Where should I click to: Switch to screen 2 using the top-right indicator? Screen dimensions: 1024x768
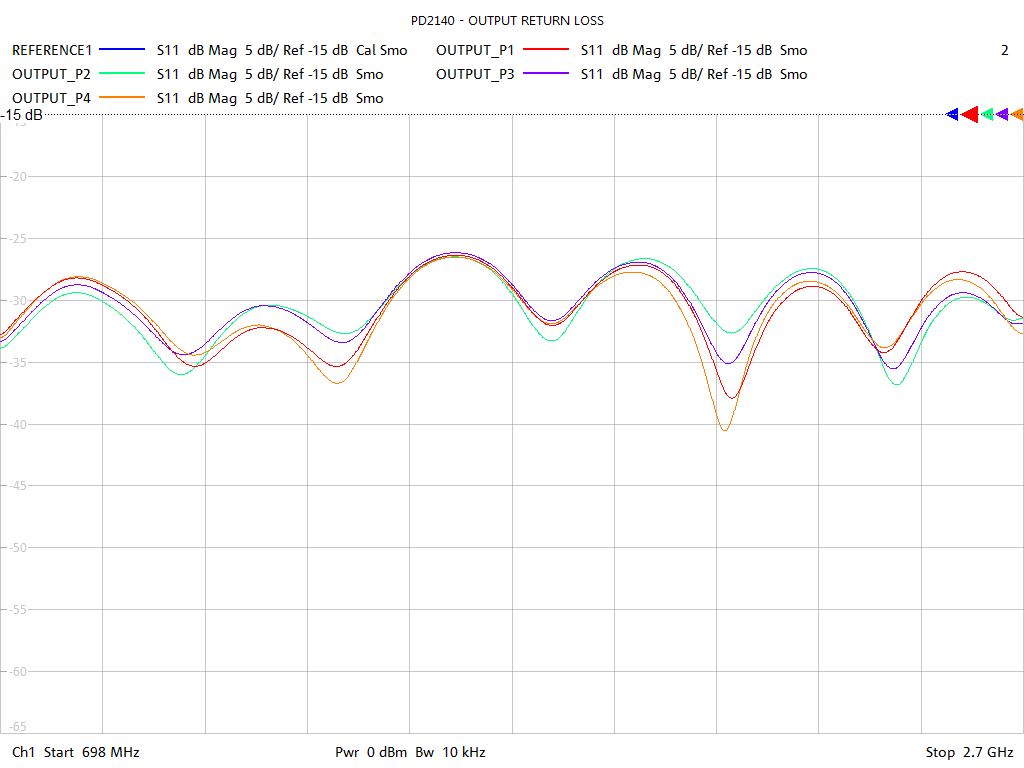coord(1002,50)
